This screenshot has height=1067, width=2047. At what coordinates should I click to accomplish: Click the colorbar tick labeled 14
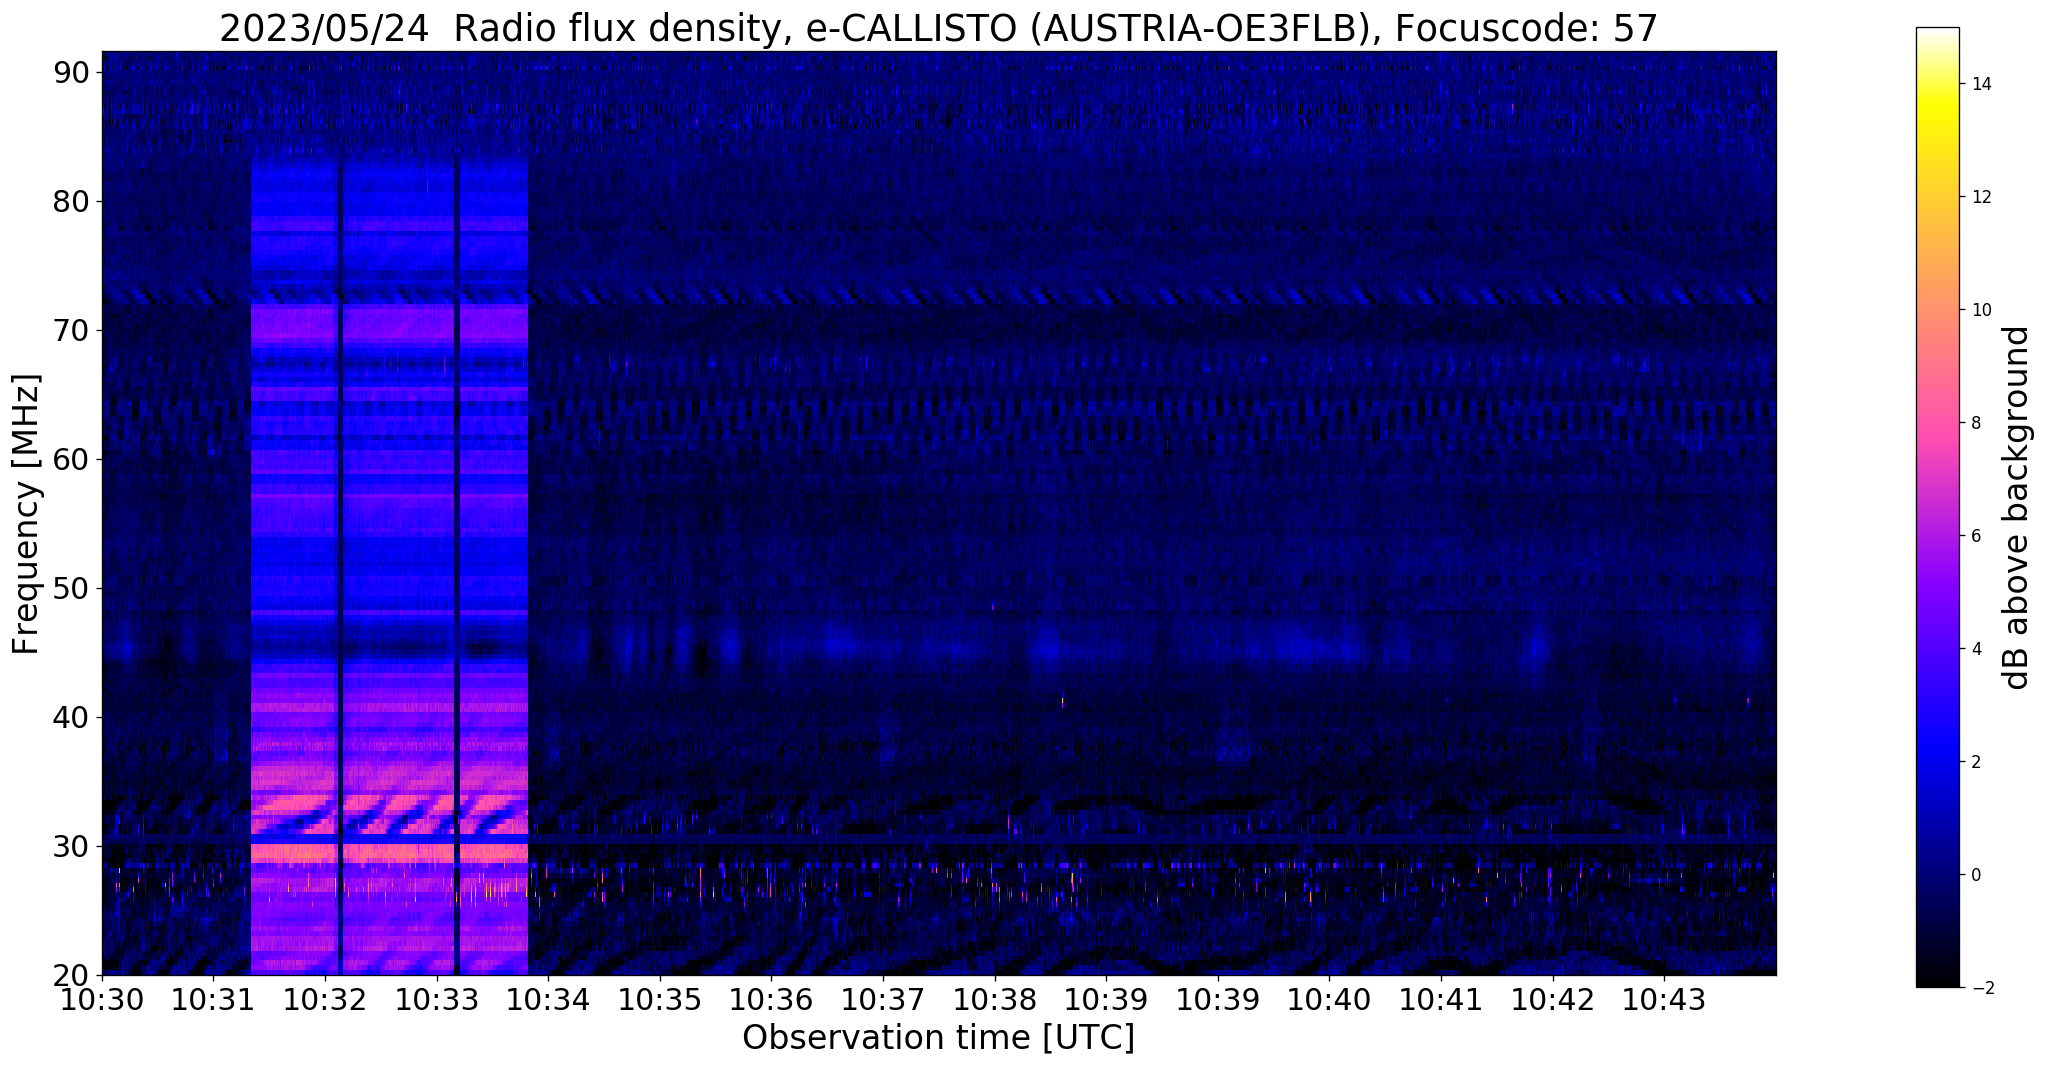coord(1981,84)
